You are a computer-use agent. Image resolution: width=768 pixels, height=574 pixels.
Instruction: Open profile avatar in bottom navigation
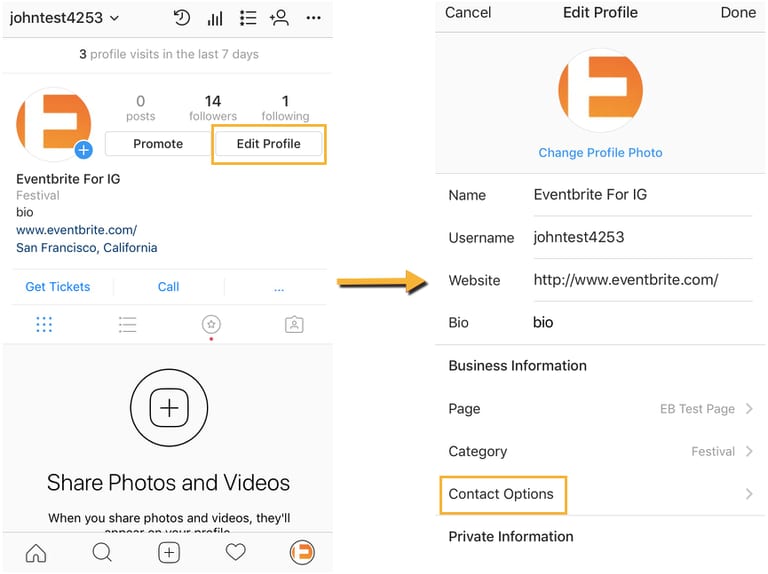[x=302, y=552]
